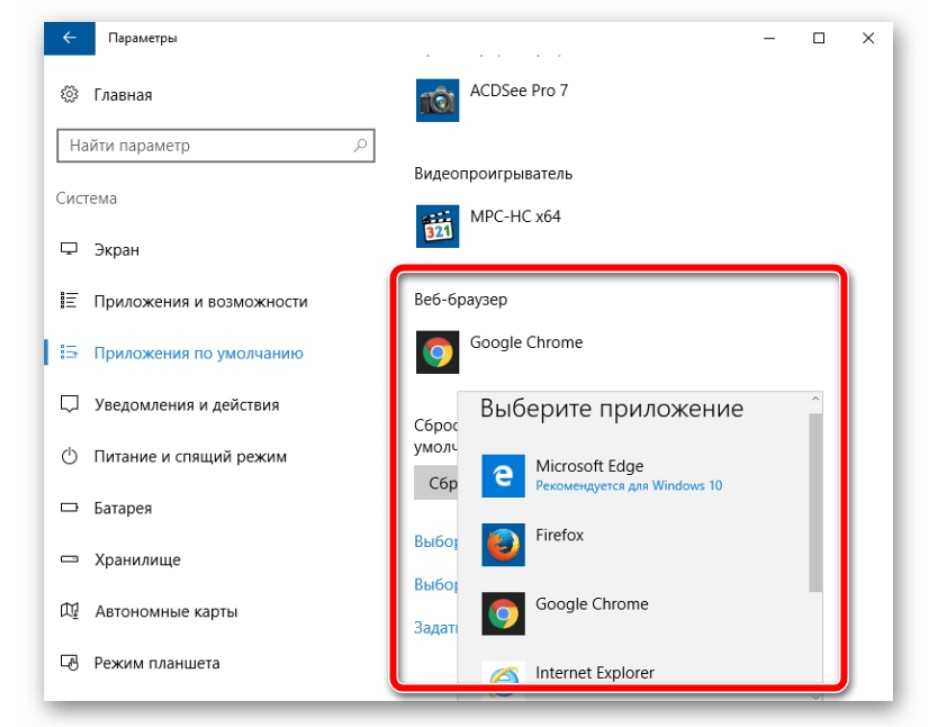Image resolution: width=938 pixels, height=727 pixels.
Task: Maximize the Параметры window
Action: tap(819, 38)
